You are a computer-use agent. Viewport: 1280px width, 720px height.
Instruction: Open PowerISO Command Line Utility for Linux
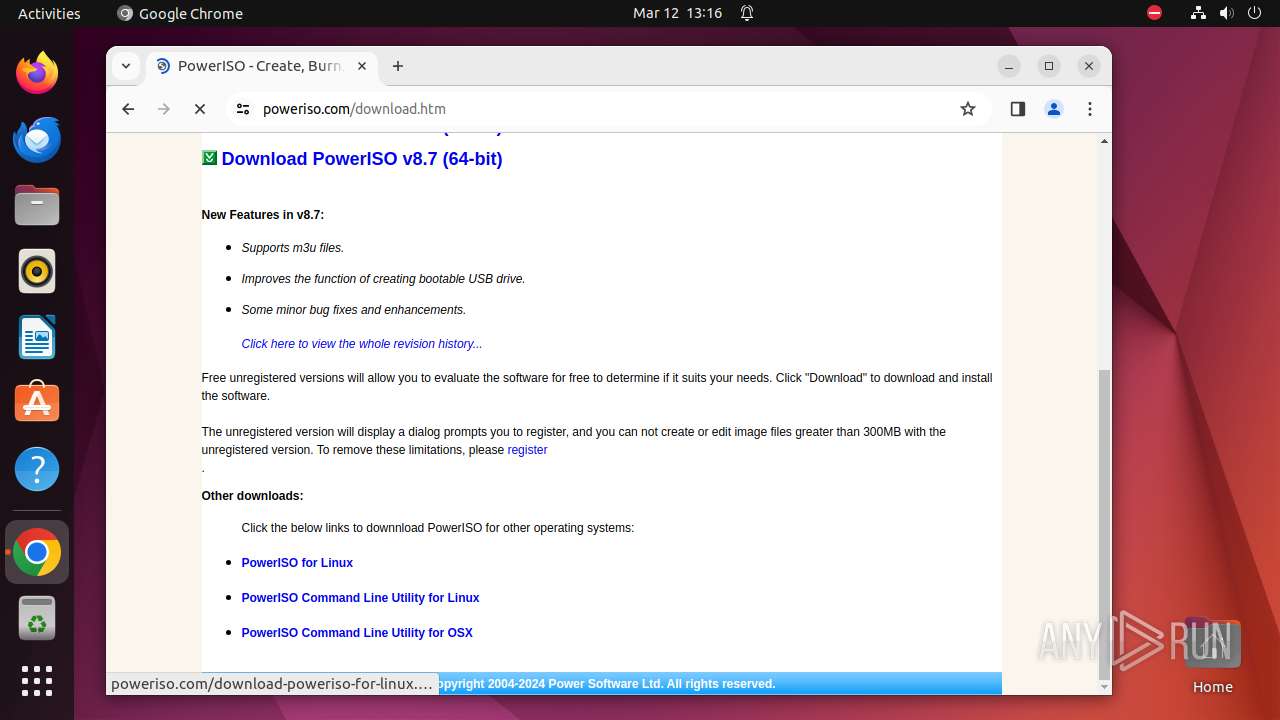click(x=360, y=598)
